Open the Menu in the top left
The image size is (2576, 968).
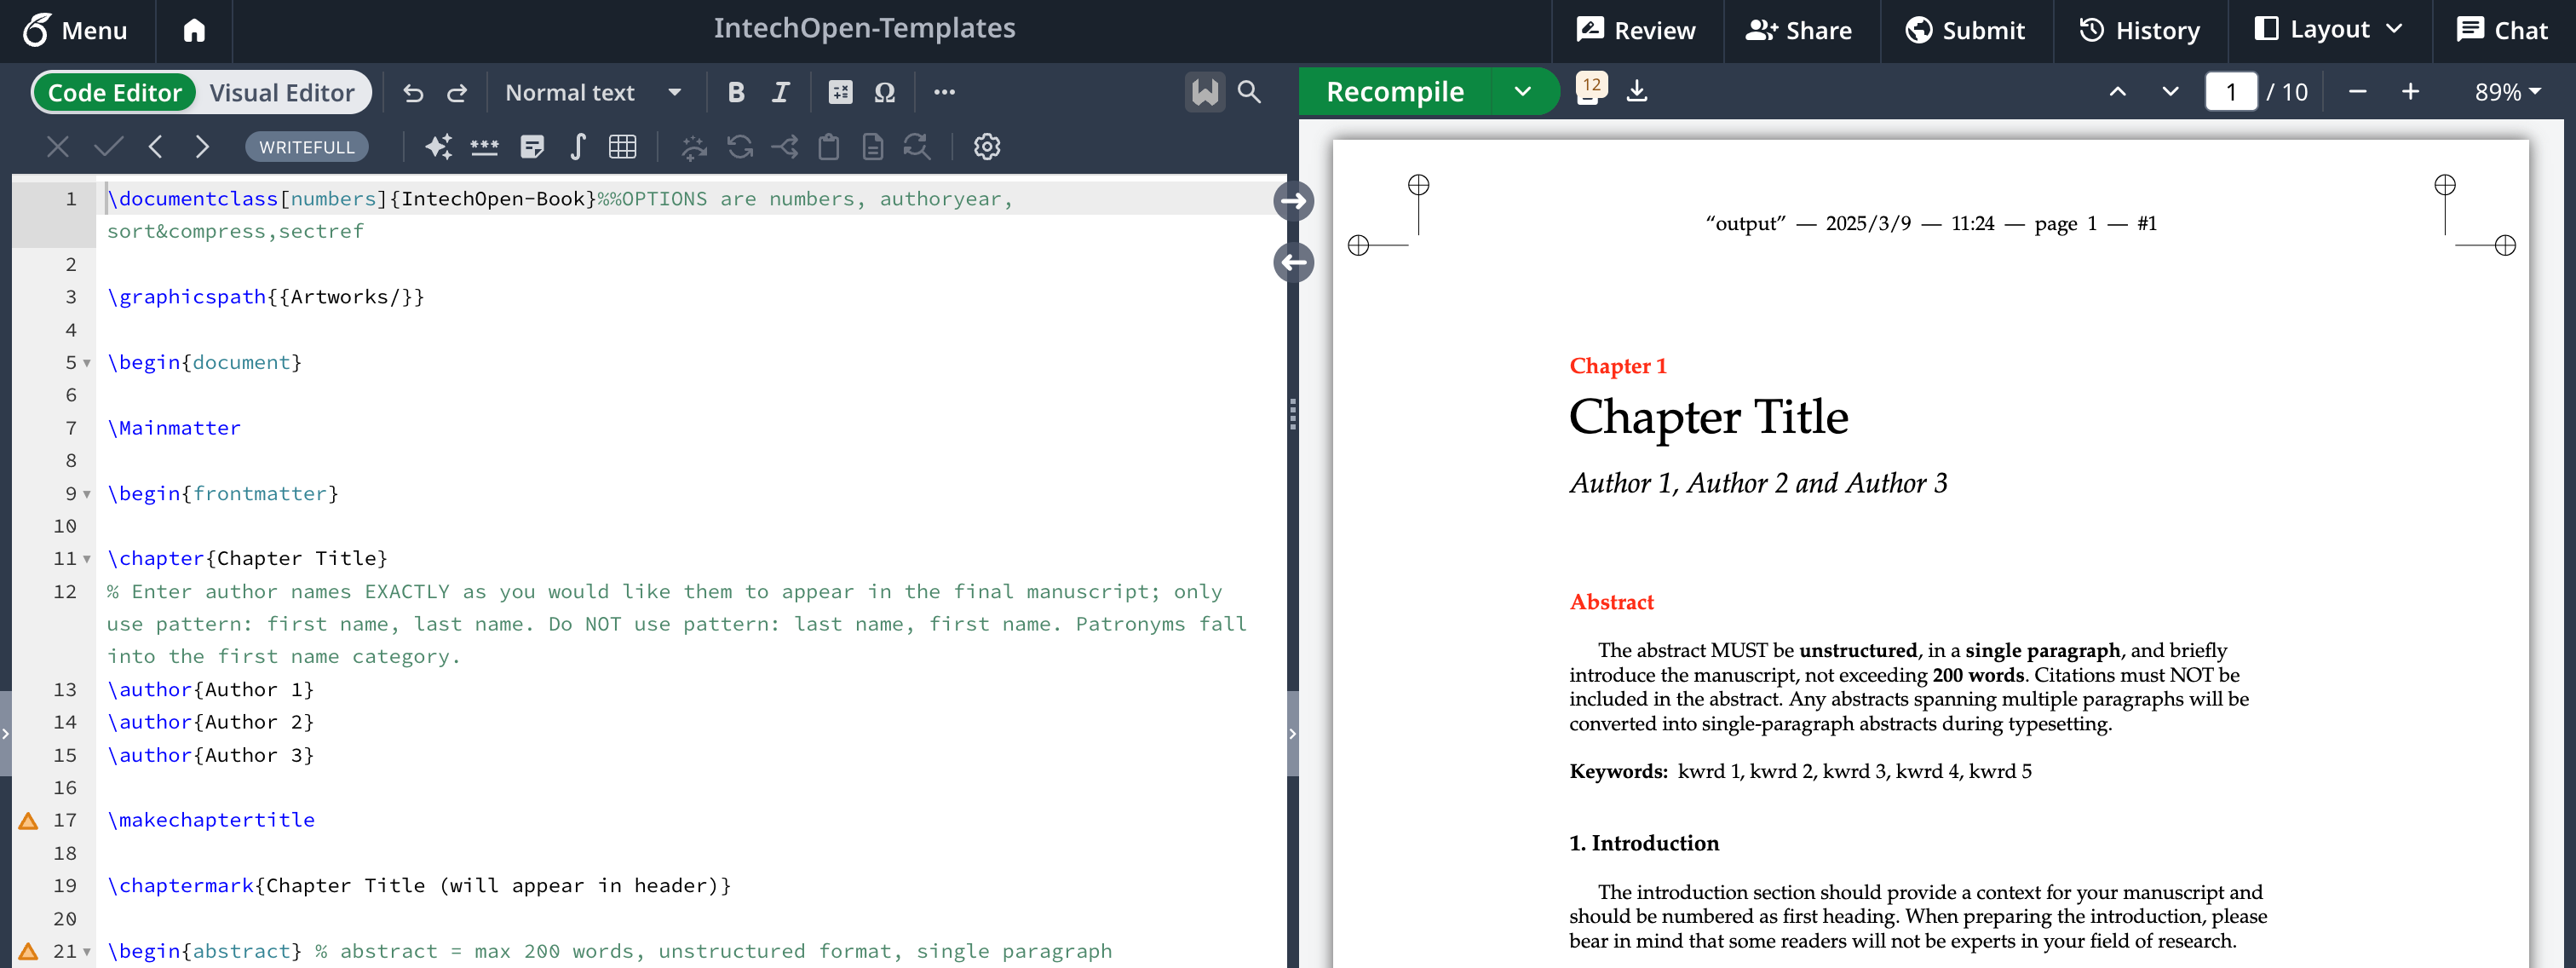pos(80,30)
